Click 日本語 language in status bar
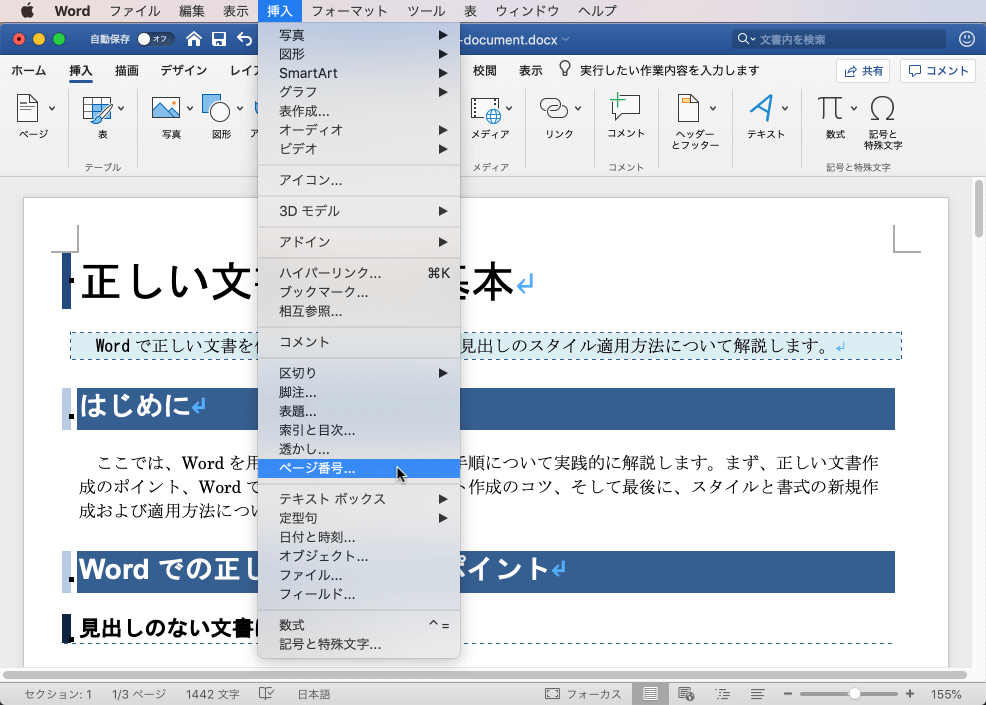 pyautogui.click(x=314, y=694)
